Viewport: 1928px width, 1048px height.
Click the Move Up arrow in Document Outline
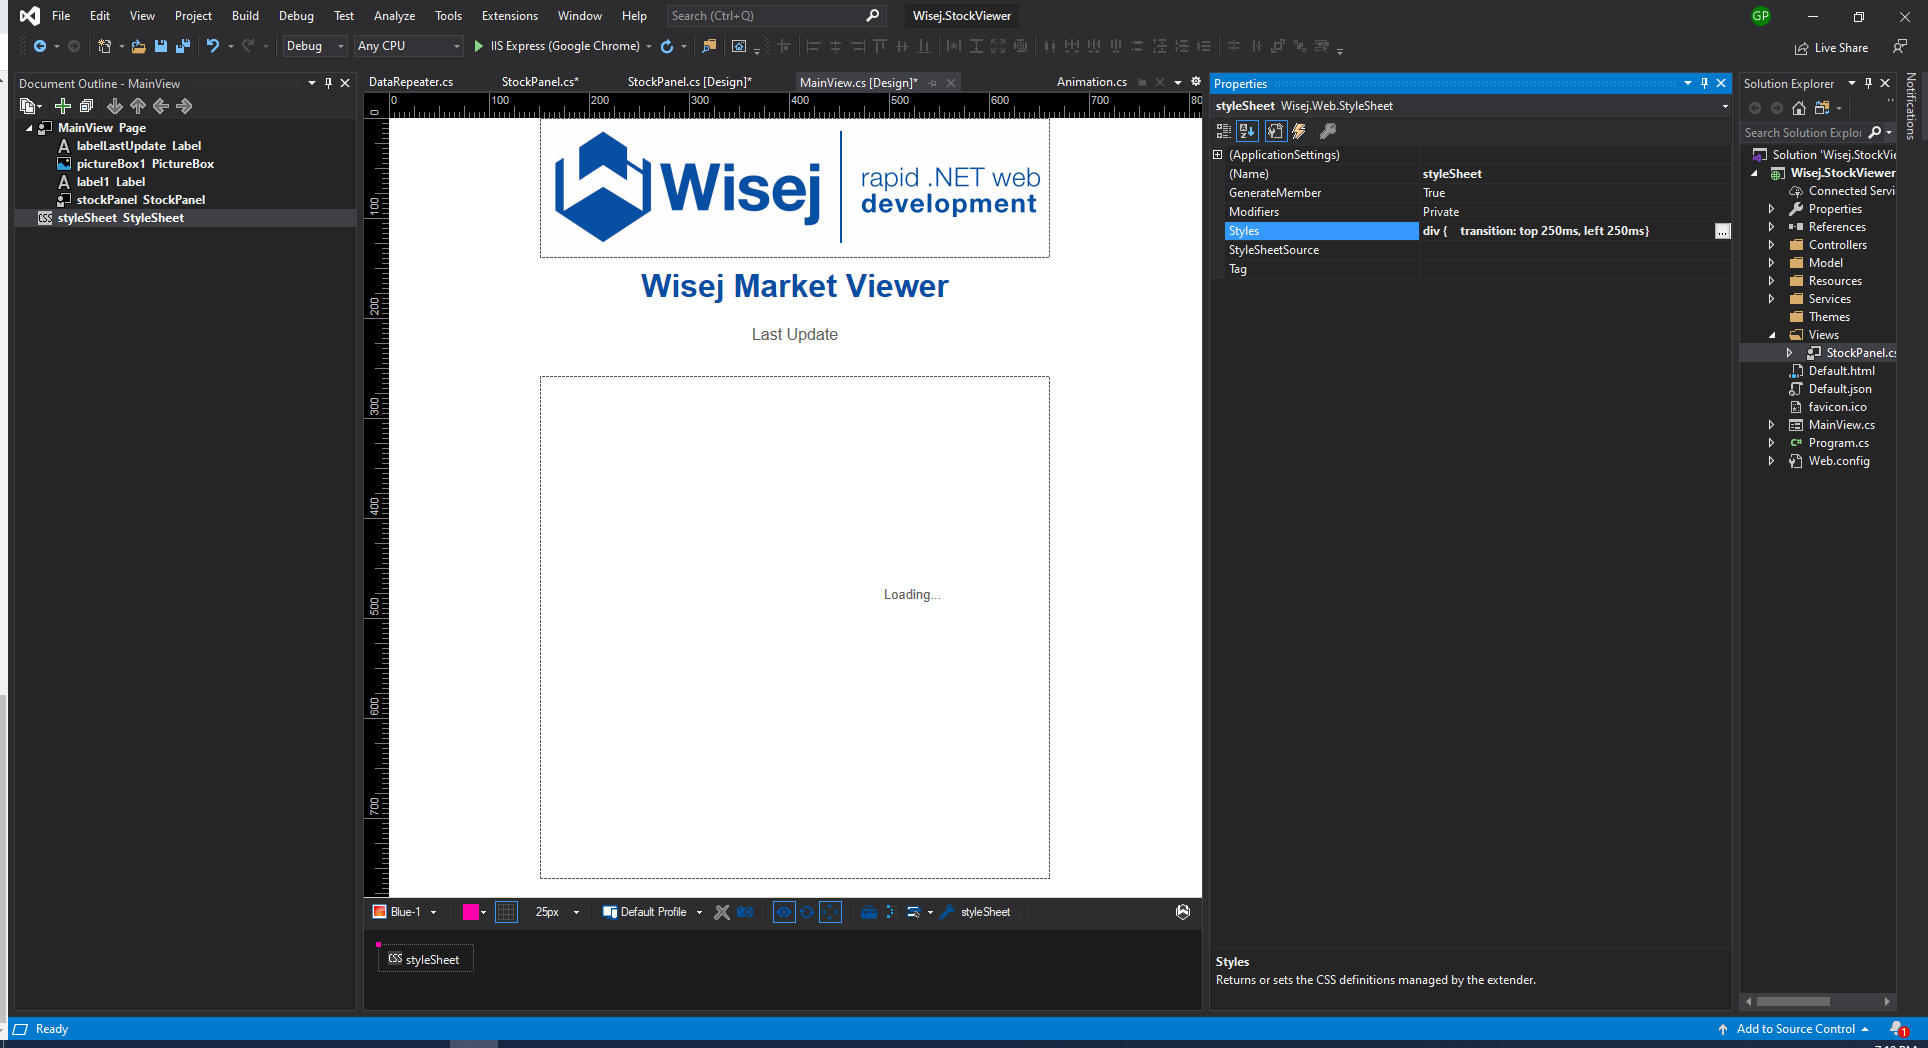point(138,106)
